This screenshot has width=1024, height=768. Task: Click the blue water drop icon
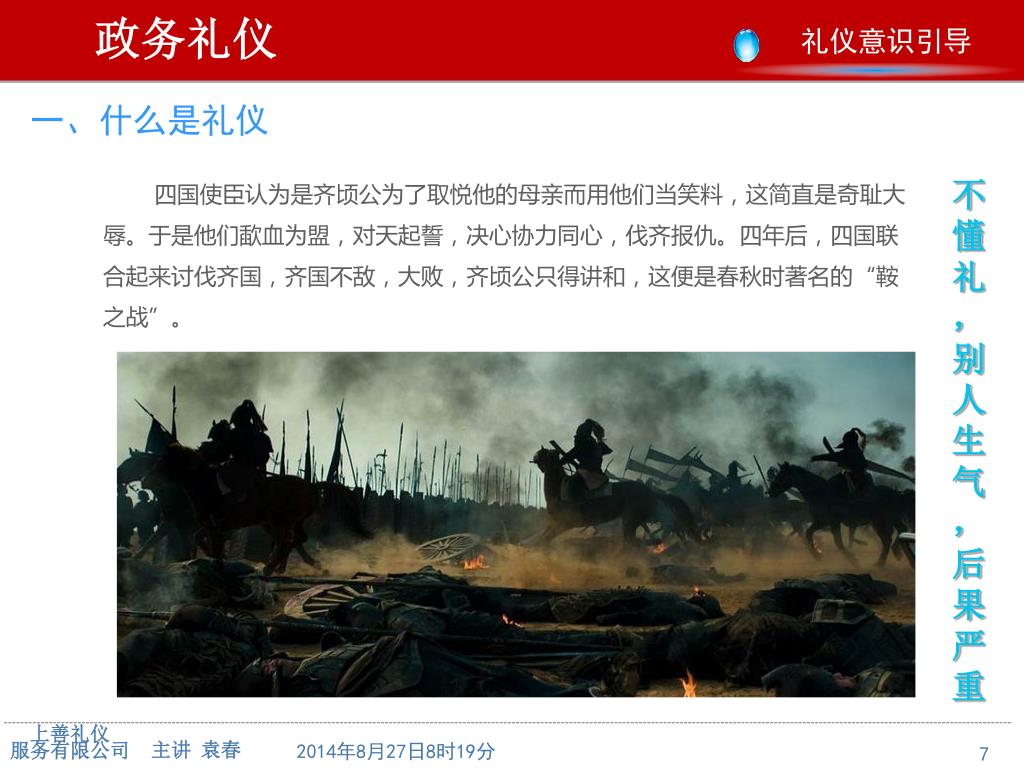[746, 45]
